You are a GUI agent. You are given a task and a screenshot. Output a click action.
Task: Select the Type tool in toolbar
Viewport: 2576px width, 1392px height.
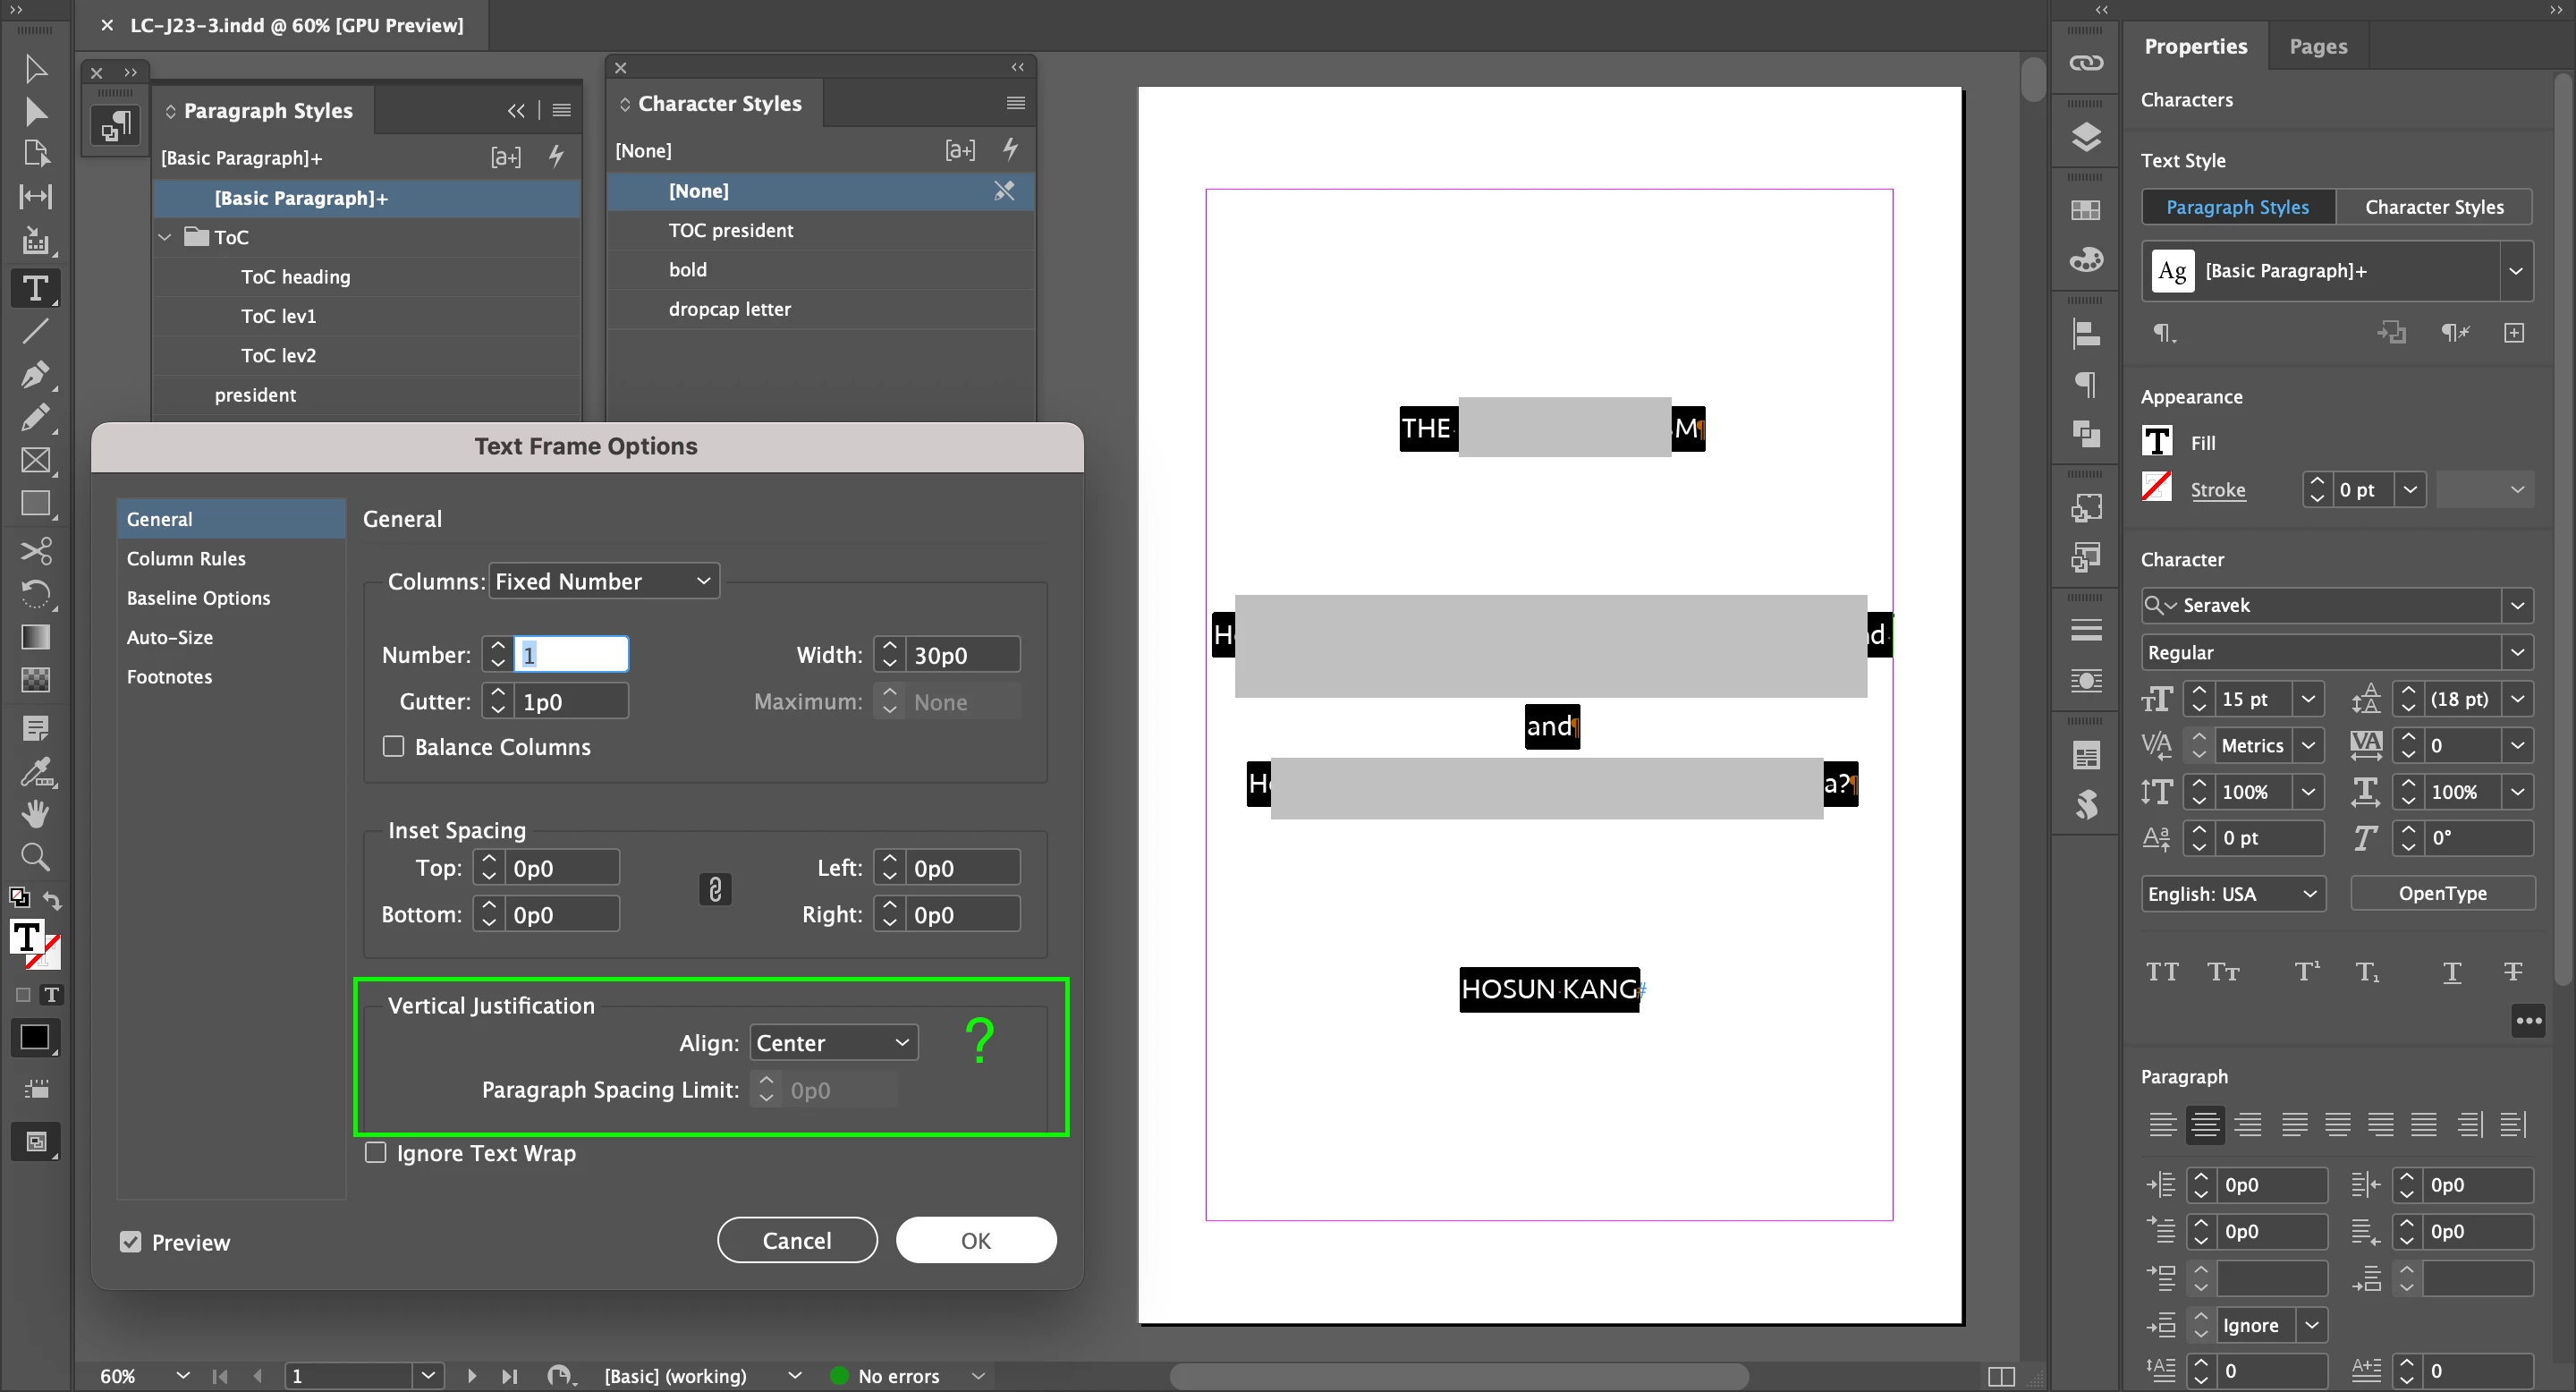pos(35,289)
